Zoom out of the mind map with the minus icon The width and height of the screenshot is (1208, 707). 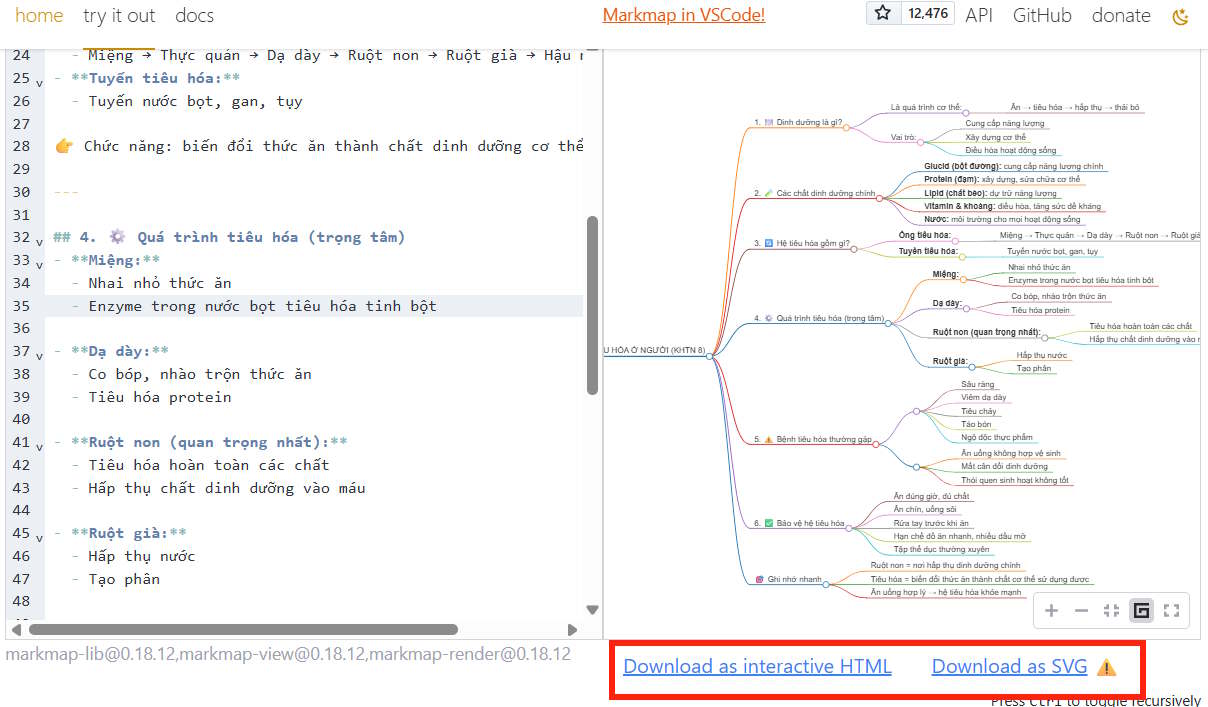coord(1081,610)
